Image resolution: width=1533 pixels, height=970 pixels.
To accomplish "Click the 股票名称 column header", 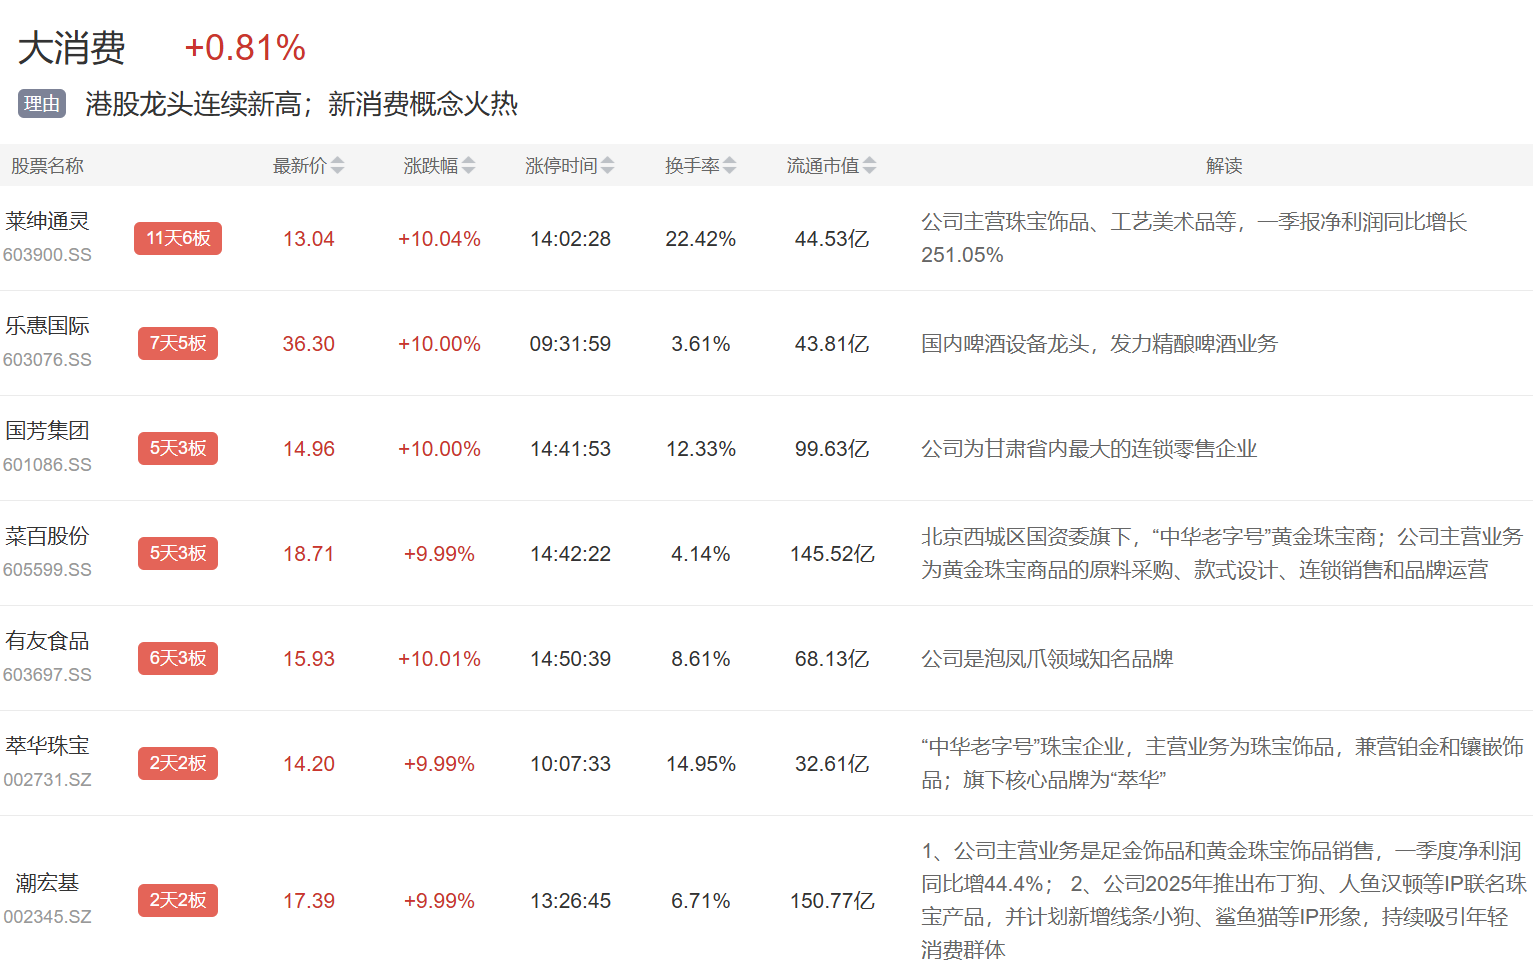I will pyautogui.click(x=47, y=166).
